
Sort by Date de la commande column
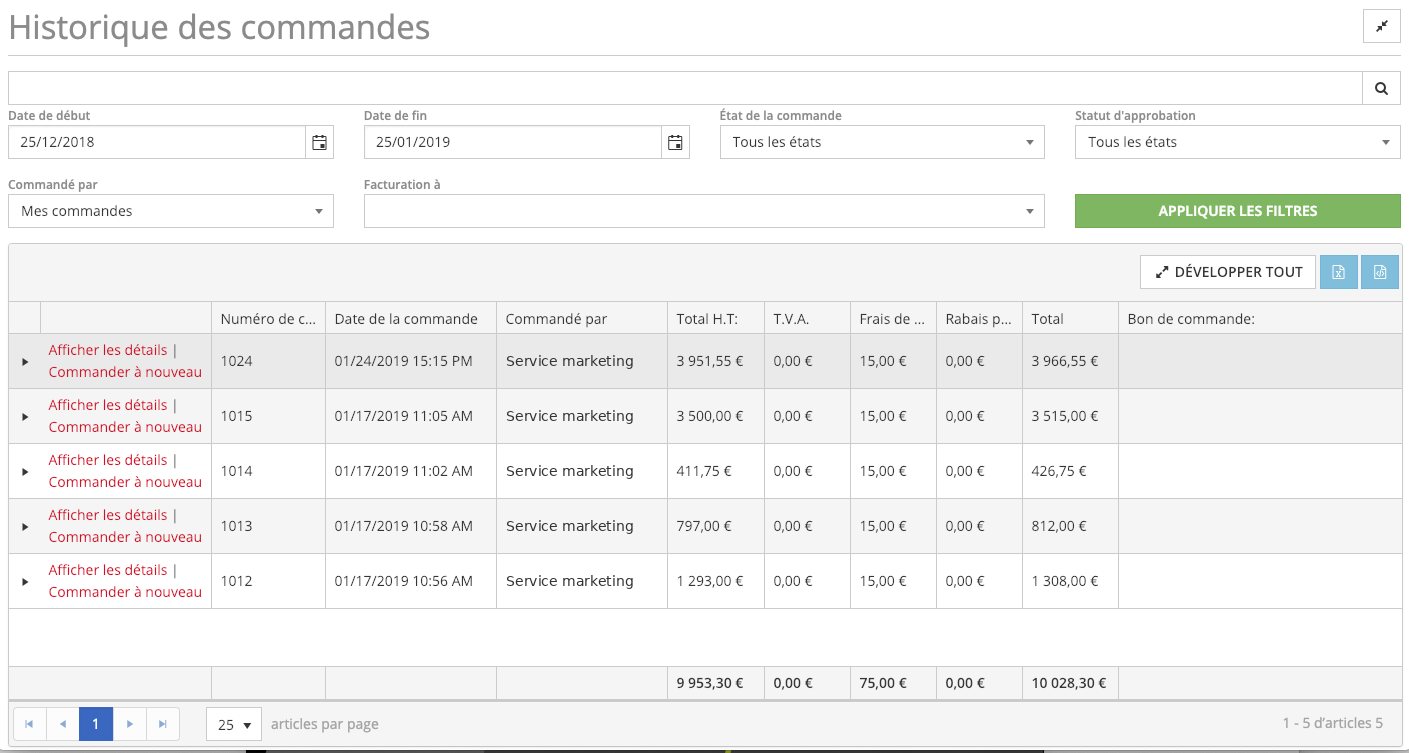point(411,319)
